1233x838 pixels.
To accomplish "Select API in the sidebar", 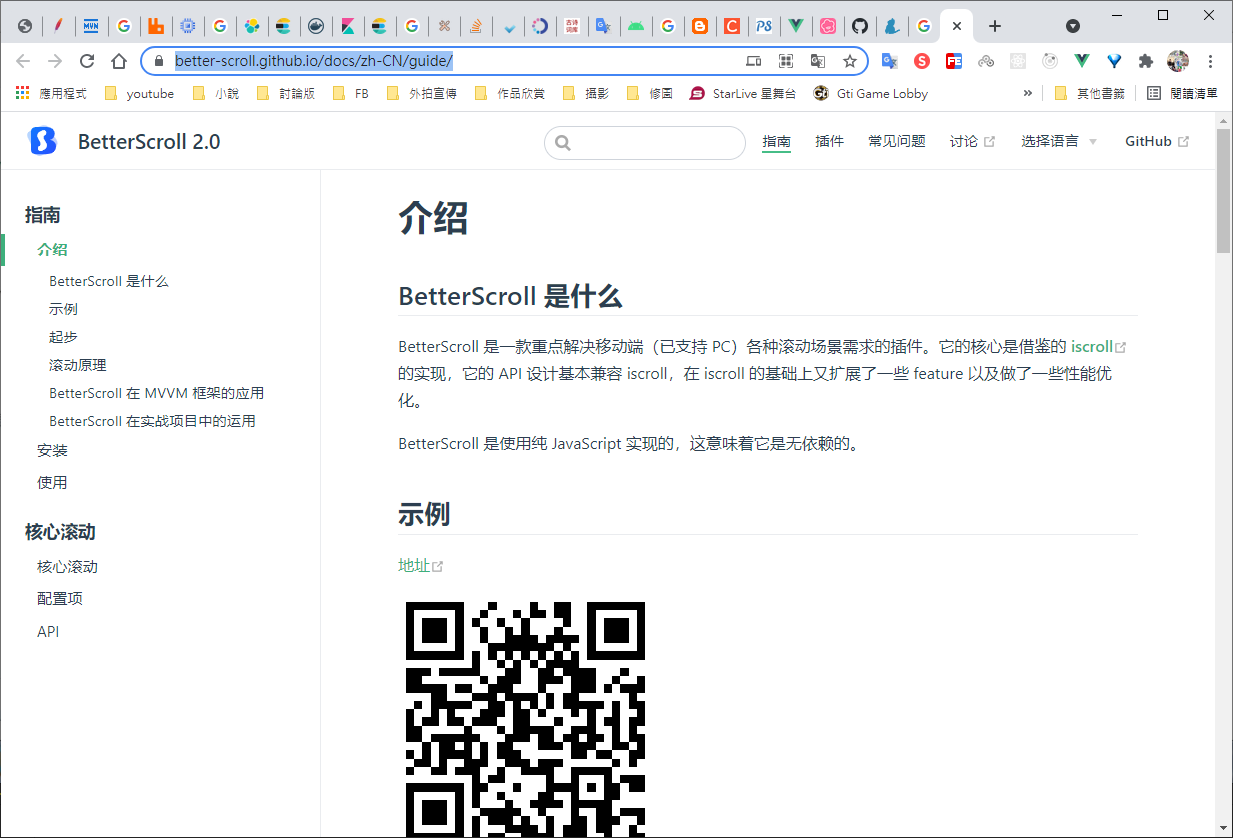I will [48, 632].
